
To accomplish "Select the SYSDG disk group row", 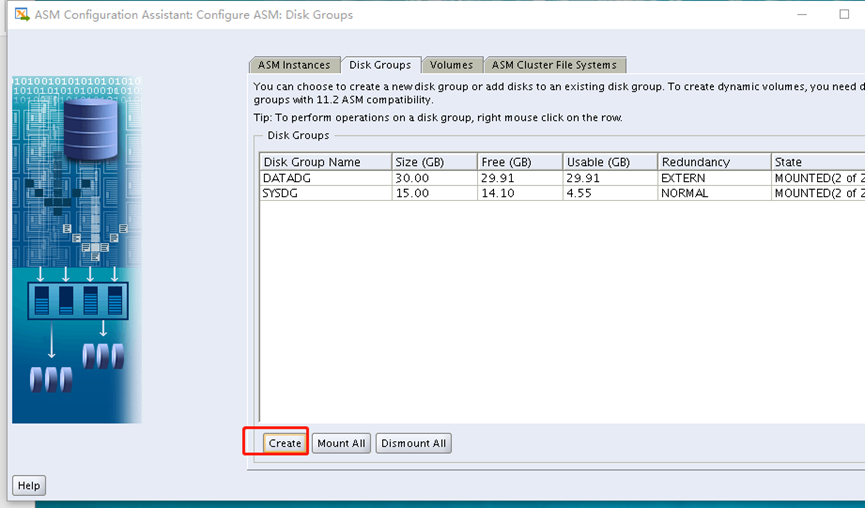I will tap(562, 193).
